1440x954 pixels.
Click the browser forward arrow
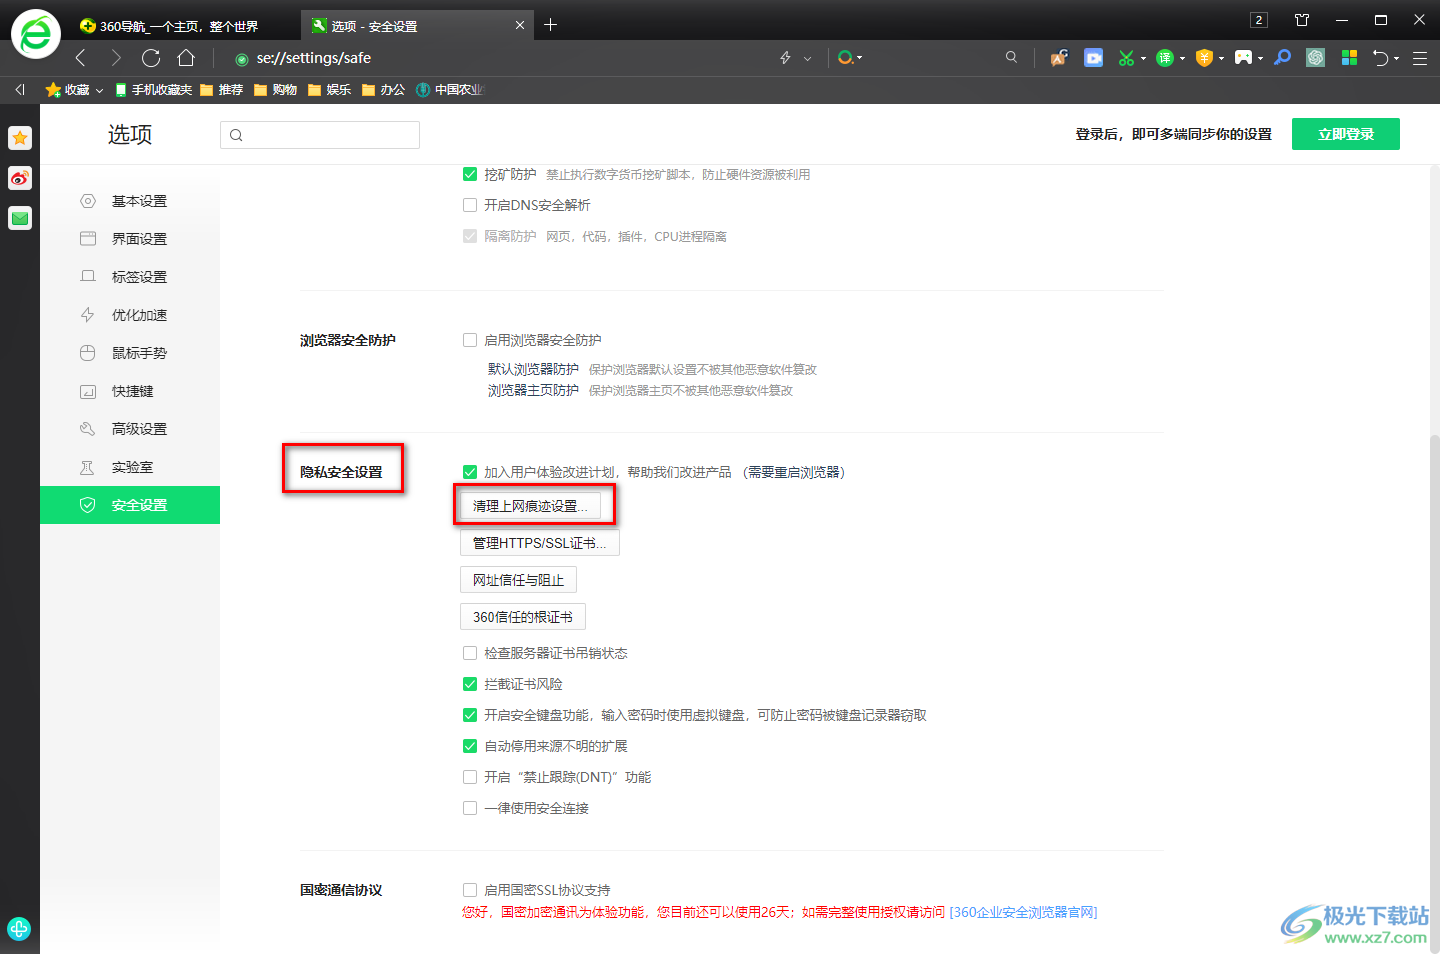pyautogui.click(x=116, y=58)
